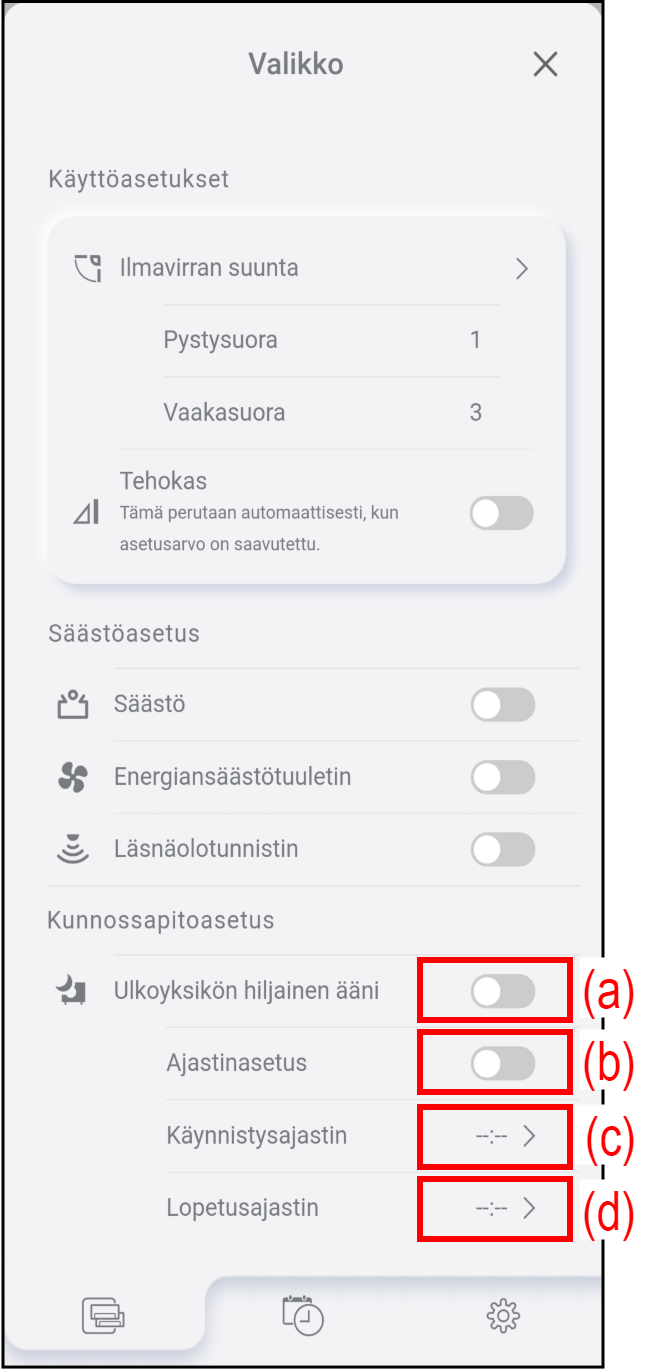This screenshot has width=648, height=1371.
Task: Open Käynnistysajastin time chevron
Action: (x=529, y=1136)
